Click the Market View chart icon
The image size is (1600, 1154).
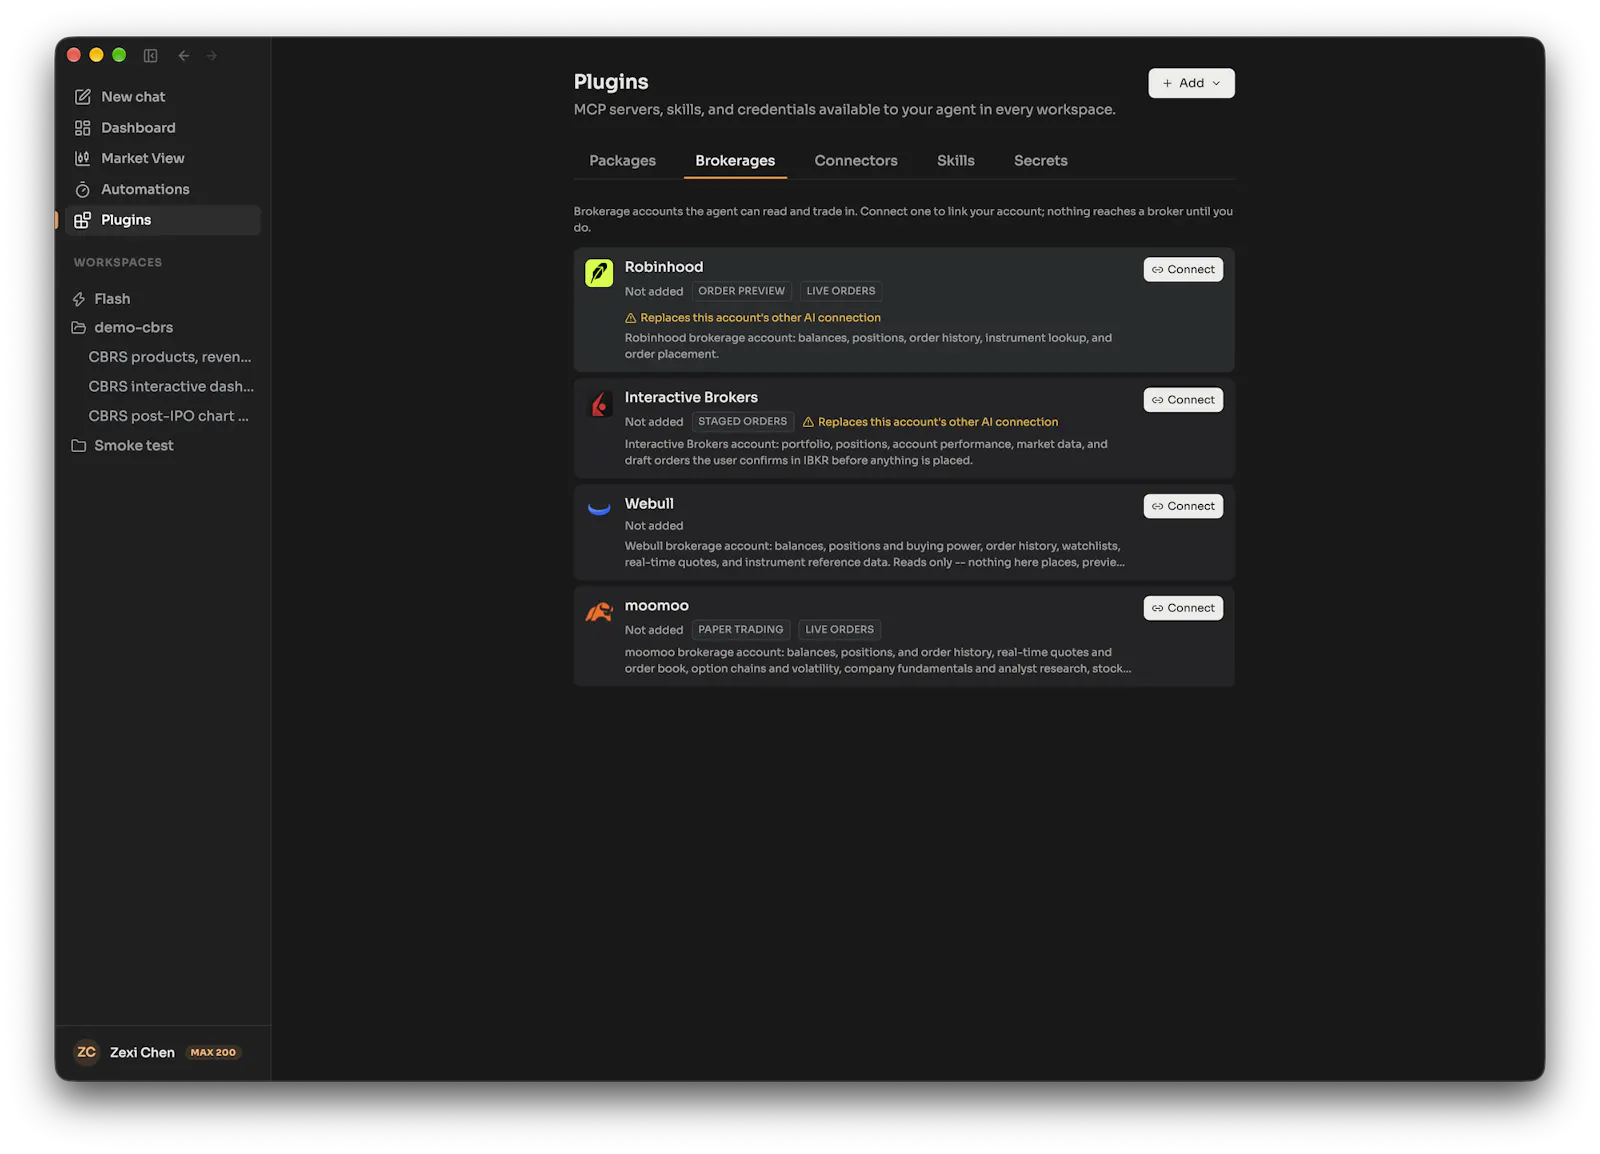coord(83,158)
